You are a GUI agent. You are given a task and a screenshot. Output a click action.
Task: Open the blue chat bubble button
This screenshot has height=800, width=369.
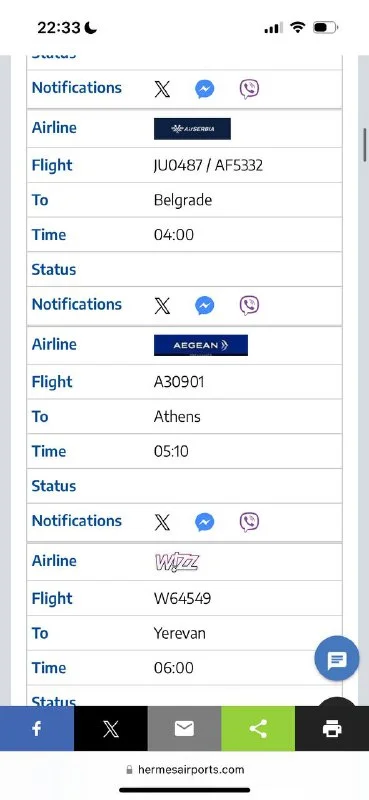coord(337,659)
